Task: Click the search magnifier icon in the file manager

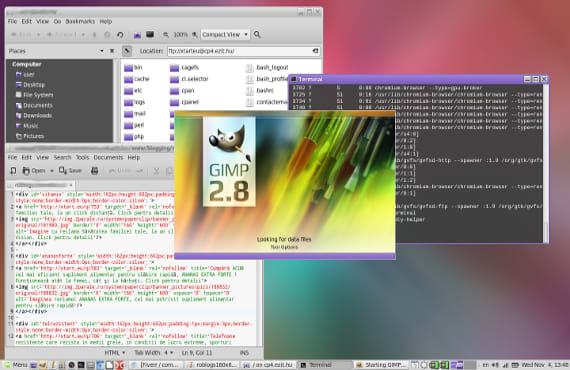Action: point(257,35)
